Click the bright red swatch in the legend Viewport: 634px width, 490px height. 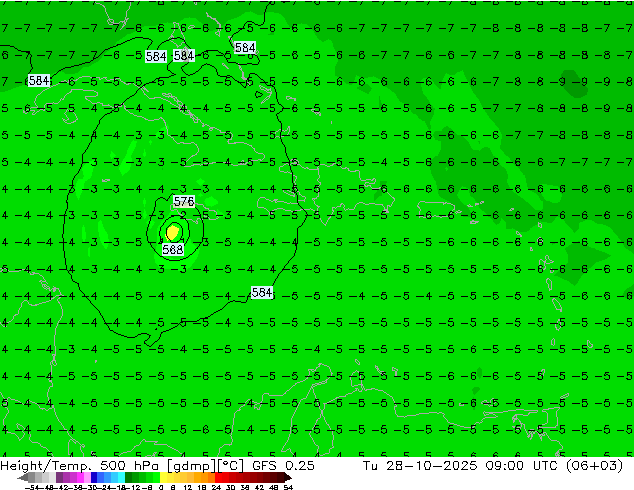coord(218,477)
